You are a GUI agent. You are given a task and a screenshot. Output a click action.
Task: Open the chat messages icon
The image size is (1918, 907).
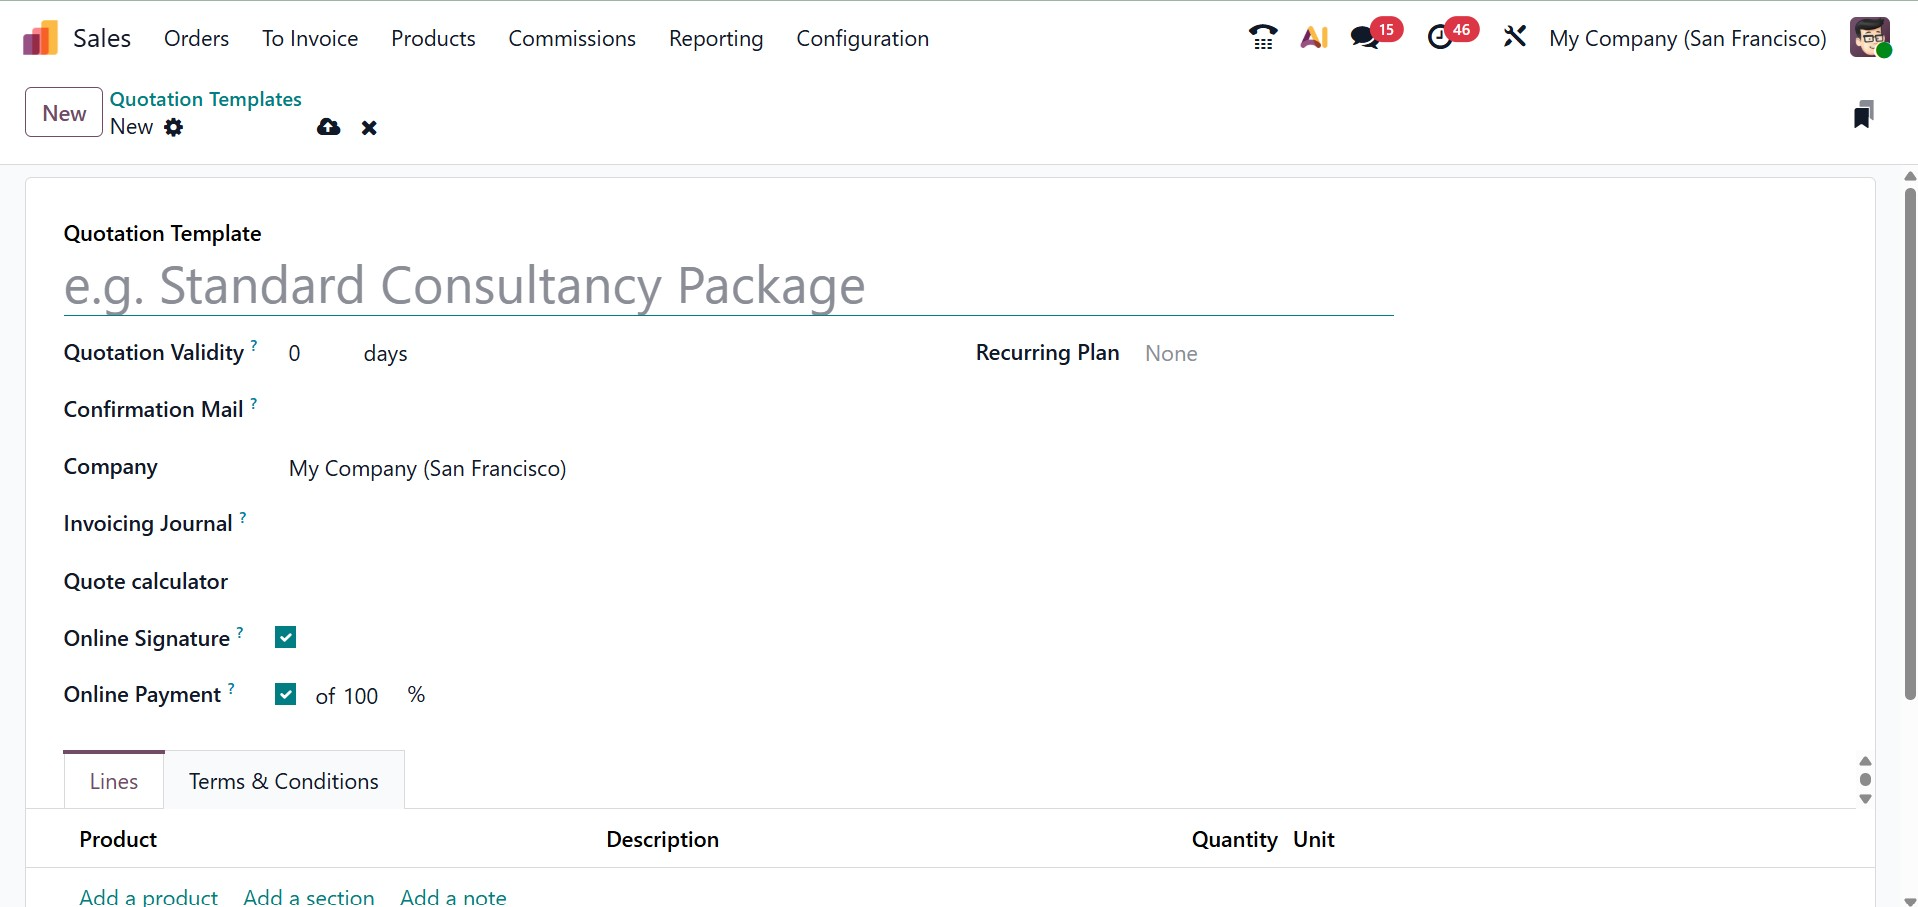point(1364,38)
